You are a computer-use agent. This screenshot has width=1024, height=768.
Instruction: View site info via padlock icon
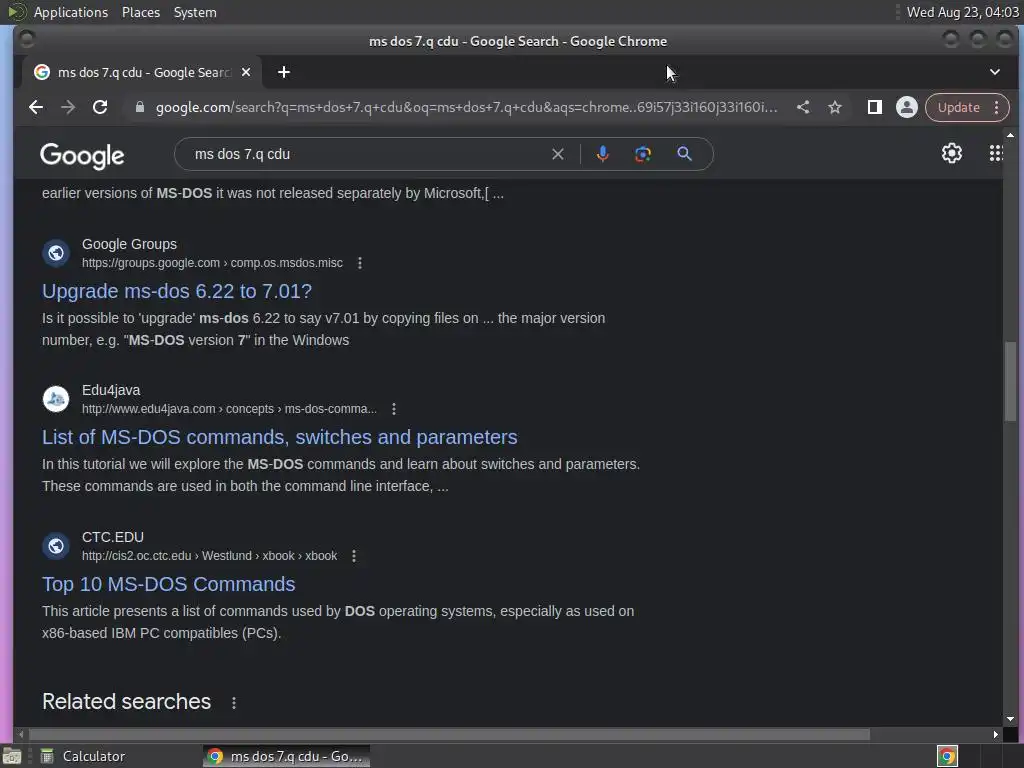pos(140,107)
